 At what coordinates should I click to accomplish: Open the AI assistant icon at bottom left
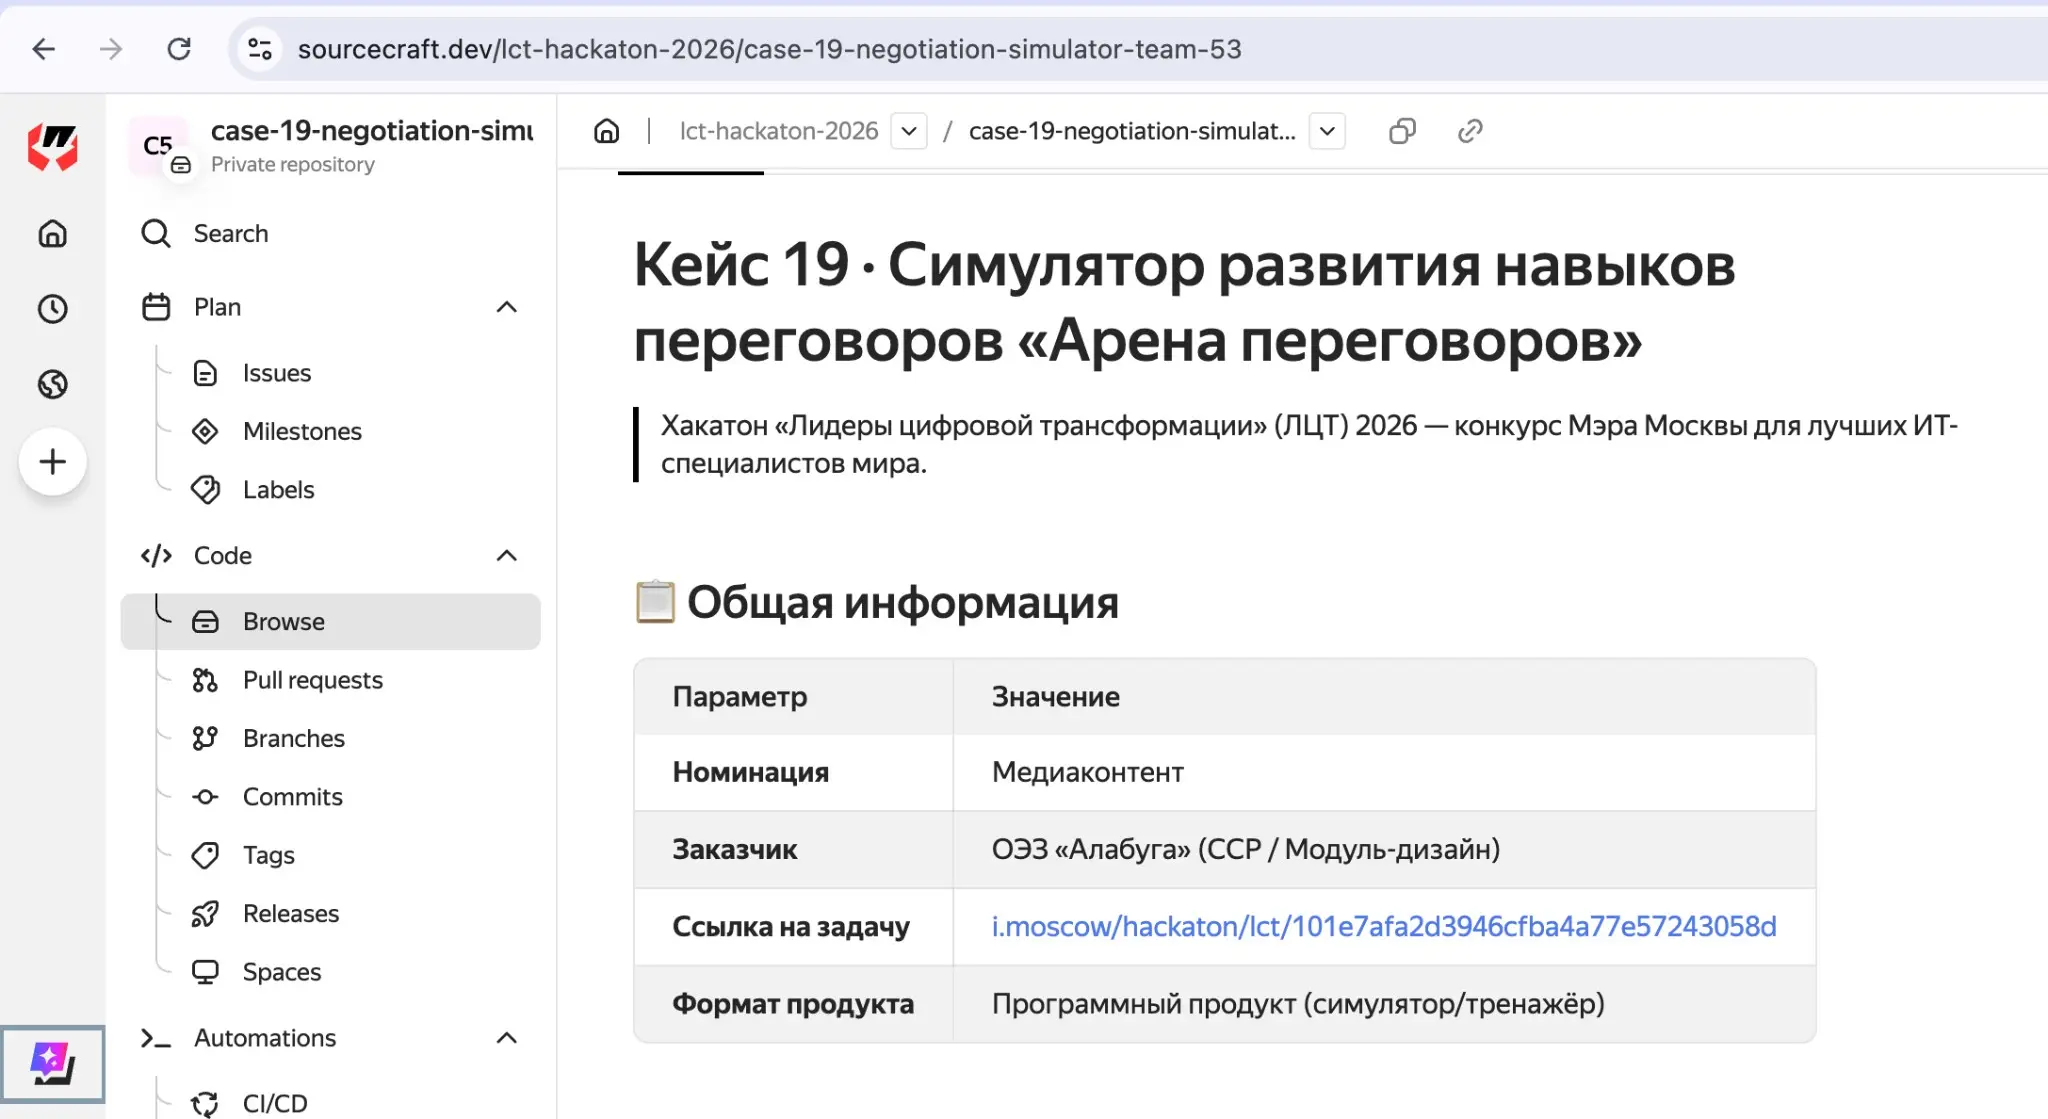pyautogui.click(x=53, y=1064)
